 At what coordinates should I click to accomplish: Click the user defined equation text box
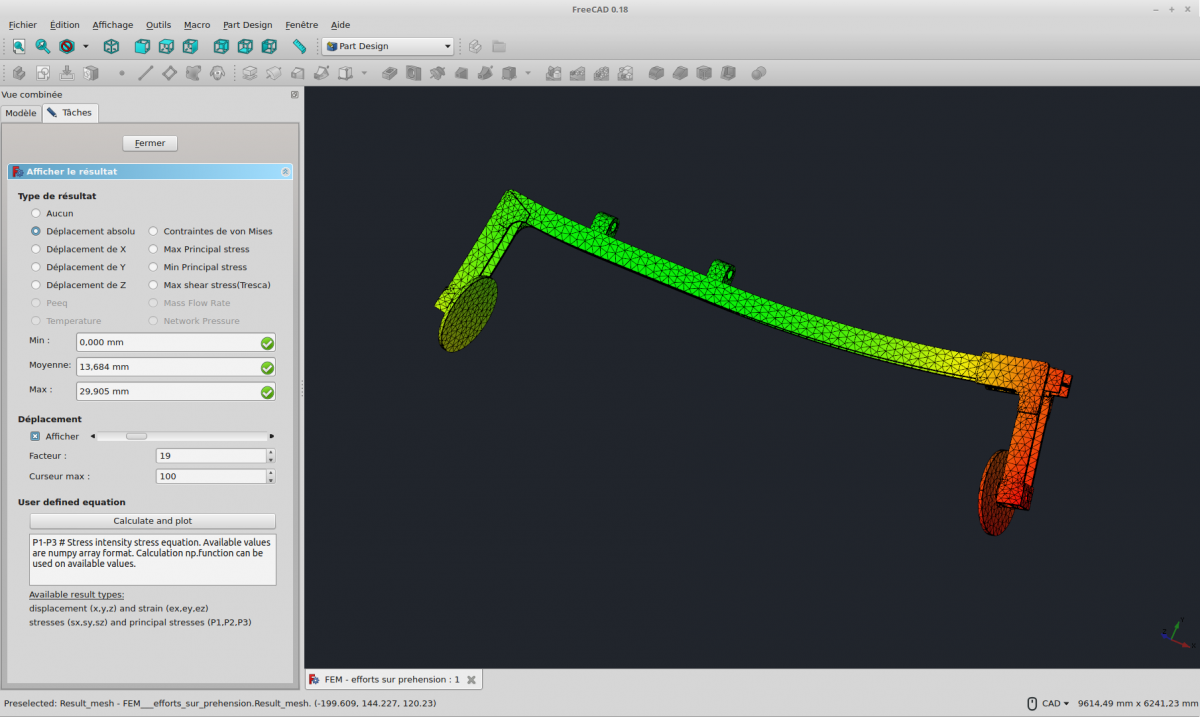153,559
